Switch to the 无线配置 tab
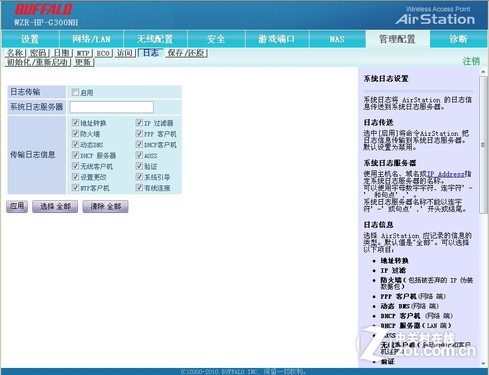489x375 pixels. point(155,39)
